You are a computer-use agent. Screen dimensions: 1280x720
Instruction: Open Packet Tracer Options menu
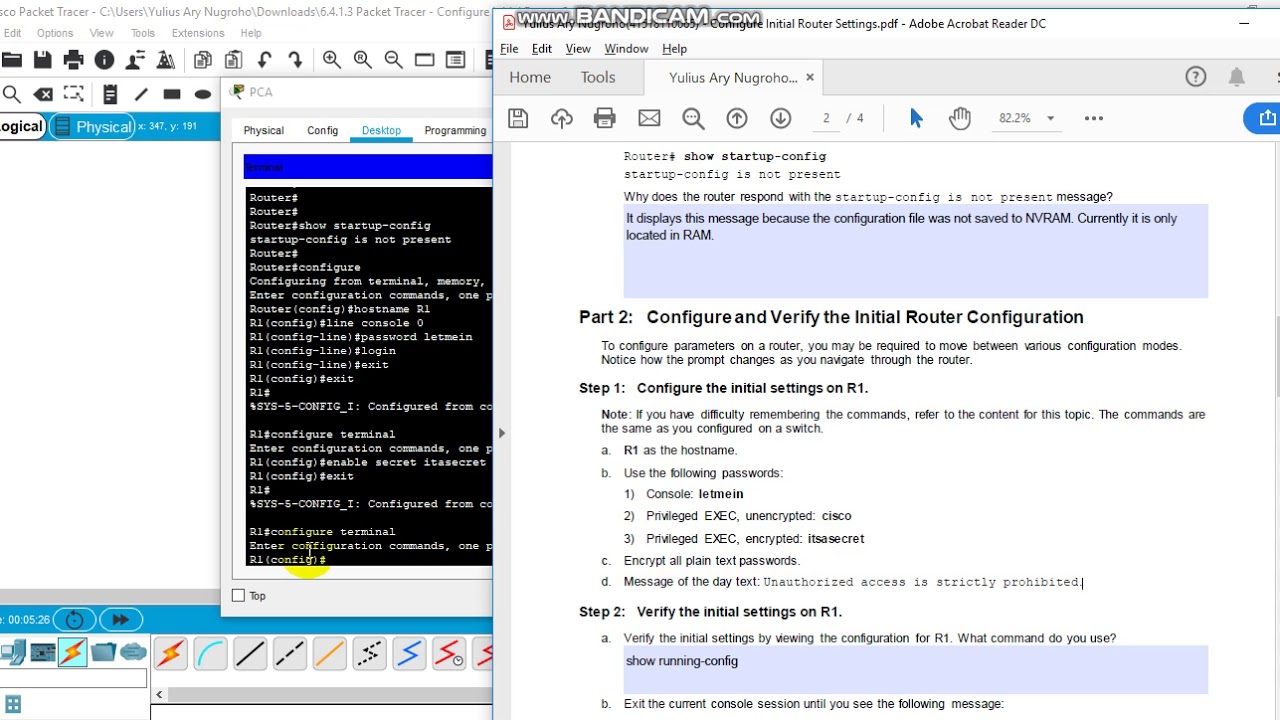(55, 33)
